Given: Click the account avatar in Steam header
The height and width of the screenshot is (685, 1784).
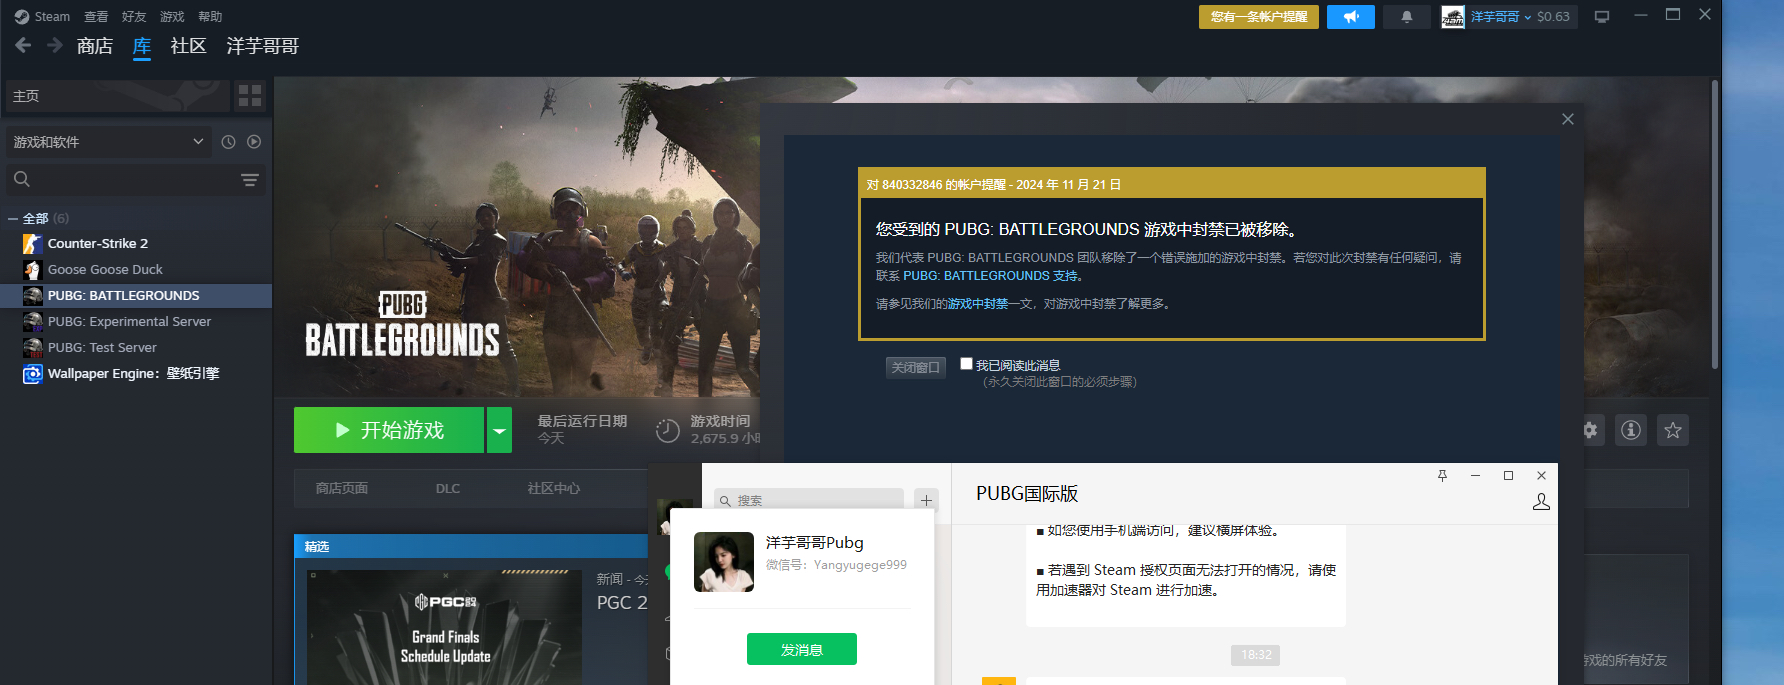Looking at the screenshot, I should coord(1453,17).
